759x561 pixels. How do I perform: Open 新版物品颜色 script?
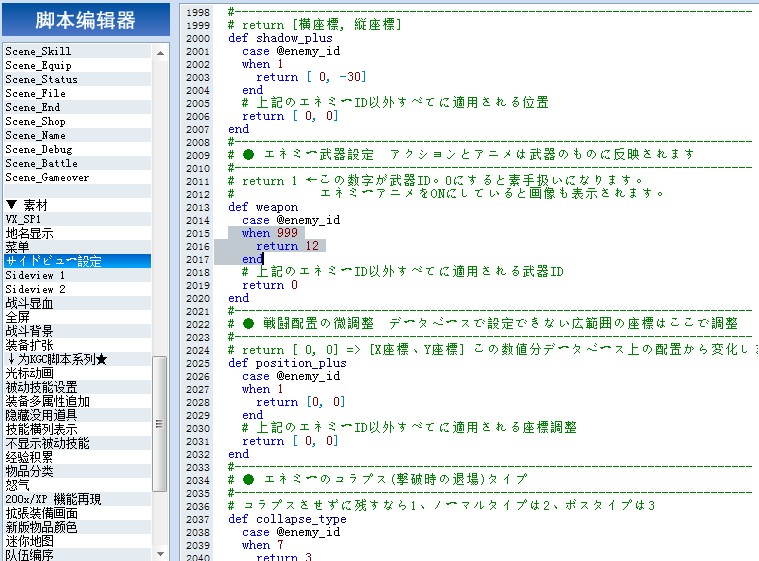[78, 528]
